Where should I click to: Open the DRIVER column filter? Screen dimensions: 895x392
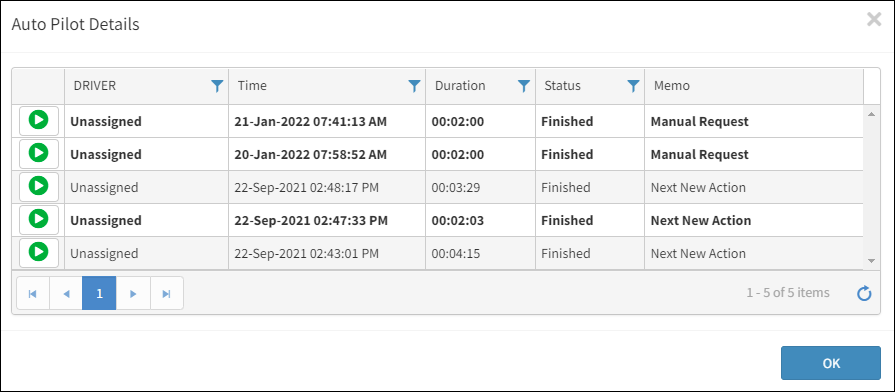217,86
